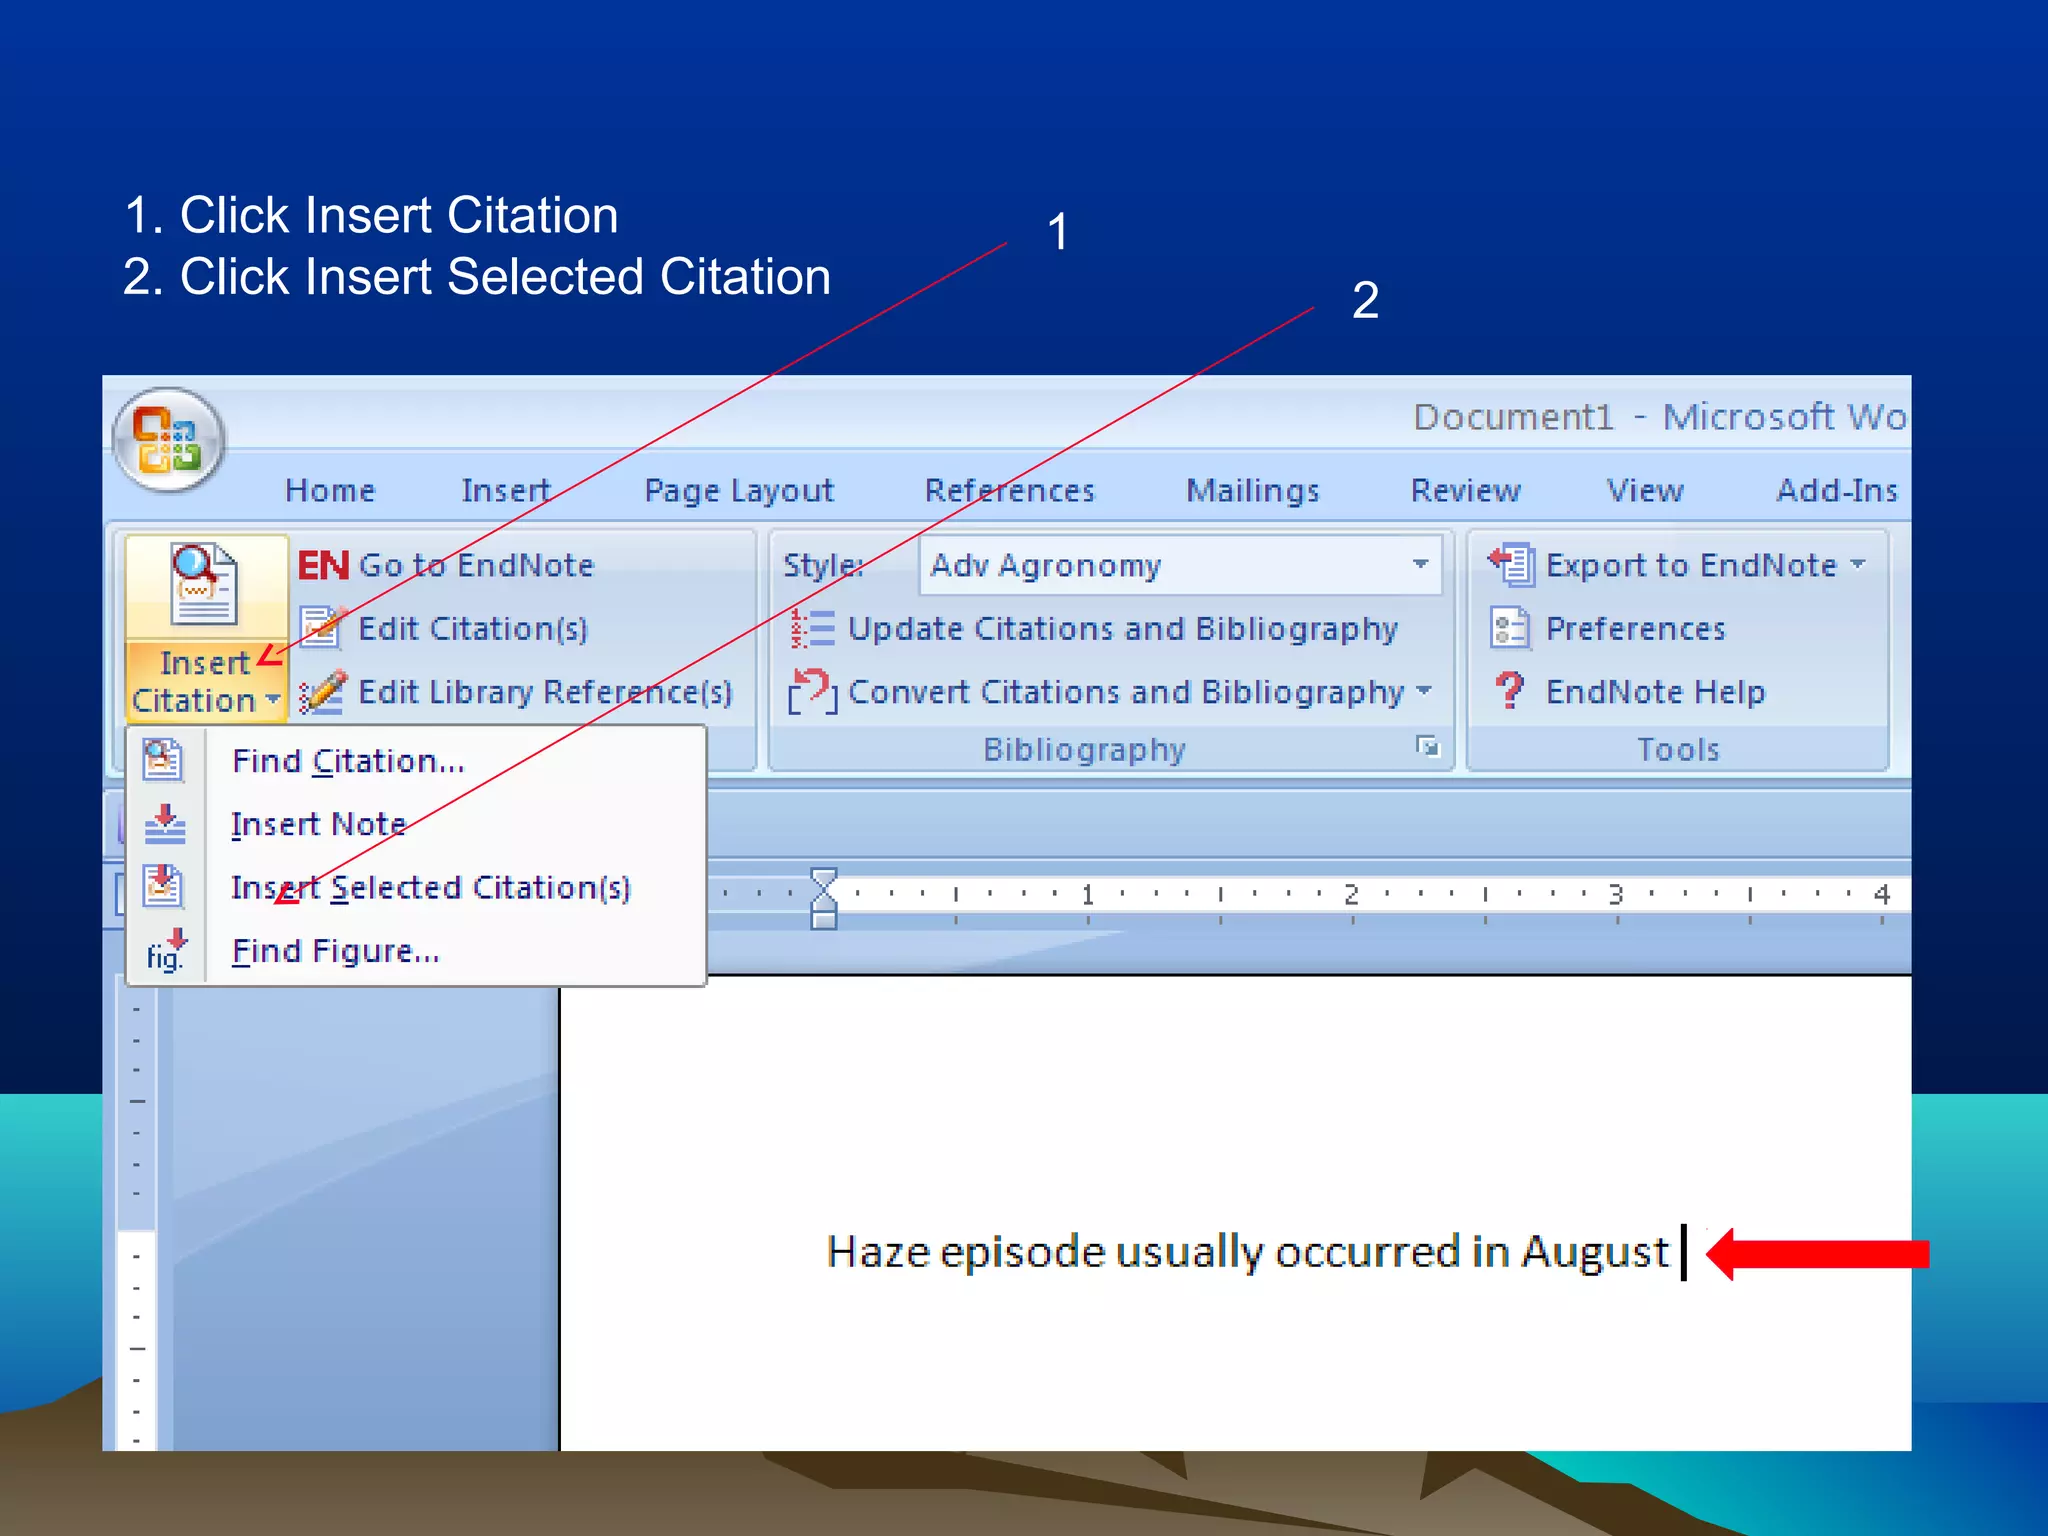Screen dimensions: 2048x1536
Task: Open the EndNote Help label
Action: coord(1655,692)
